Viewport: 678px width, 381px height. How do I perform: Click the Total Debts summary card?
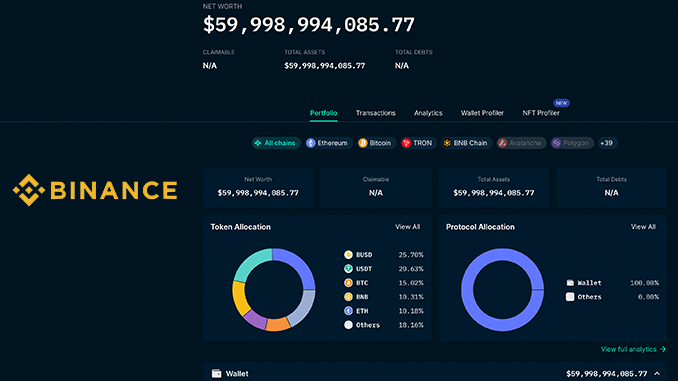[x=611, y=188]
